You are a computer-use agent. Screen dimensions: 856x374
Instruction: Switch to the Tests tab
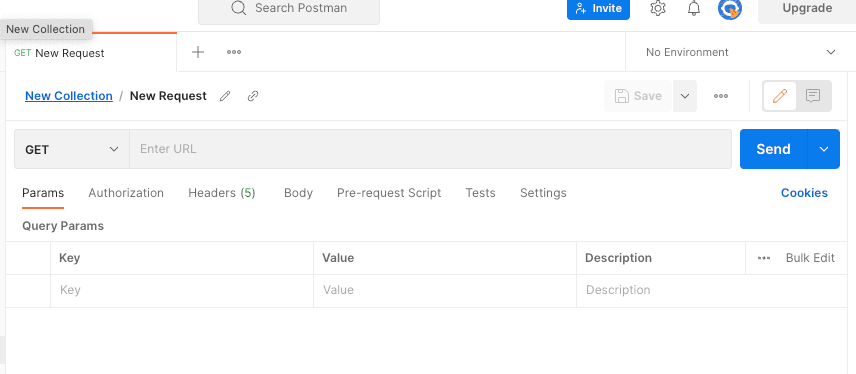(480, 193)
